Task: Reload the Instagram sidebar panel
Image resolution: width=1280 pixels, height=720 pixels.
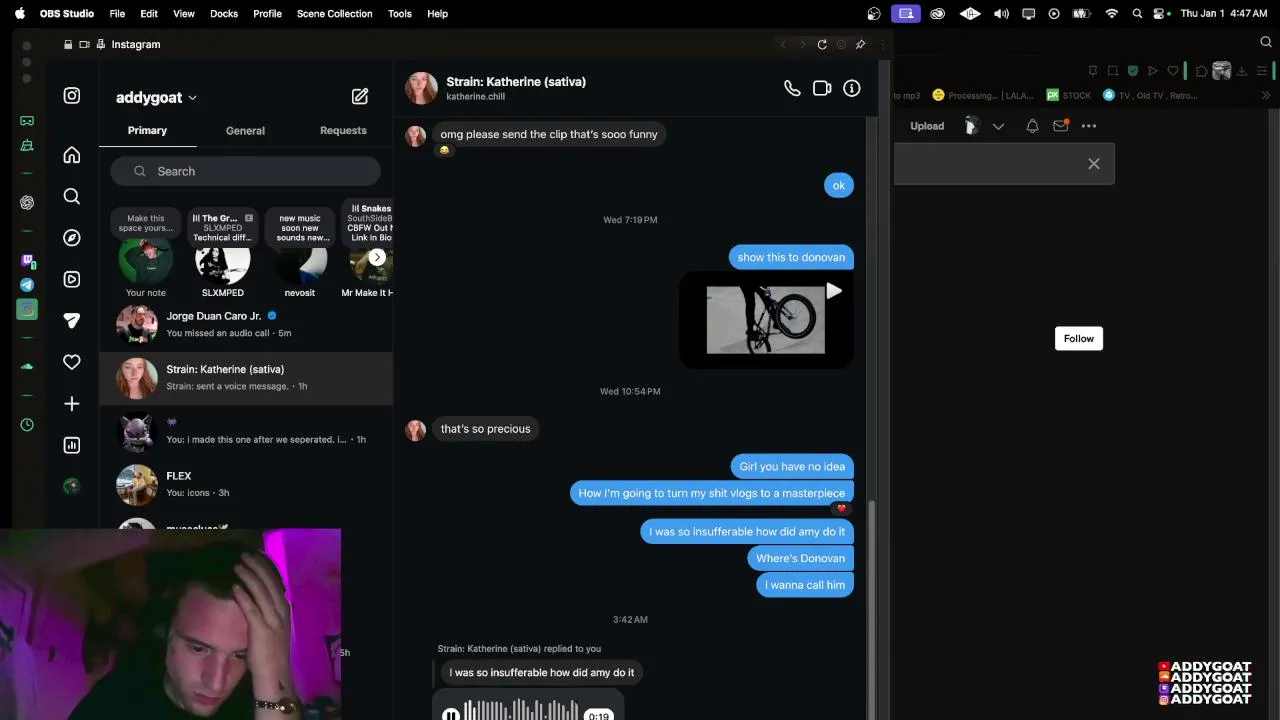Action: 822,44
